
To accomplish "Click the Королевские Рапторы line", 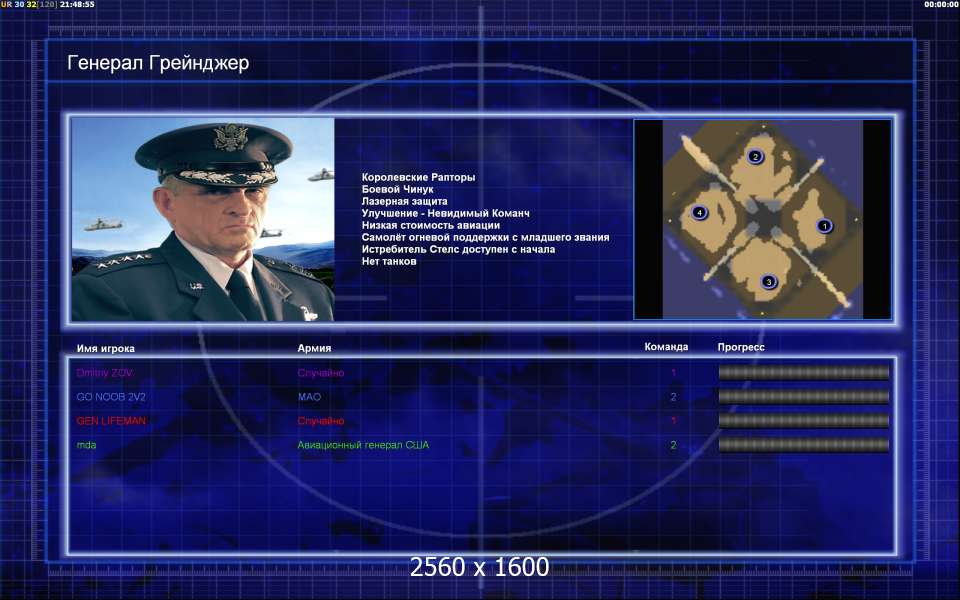I will point(418,178).
